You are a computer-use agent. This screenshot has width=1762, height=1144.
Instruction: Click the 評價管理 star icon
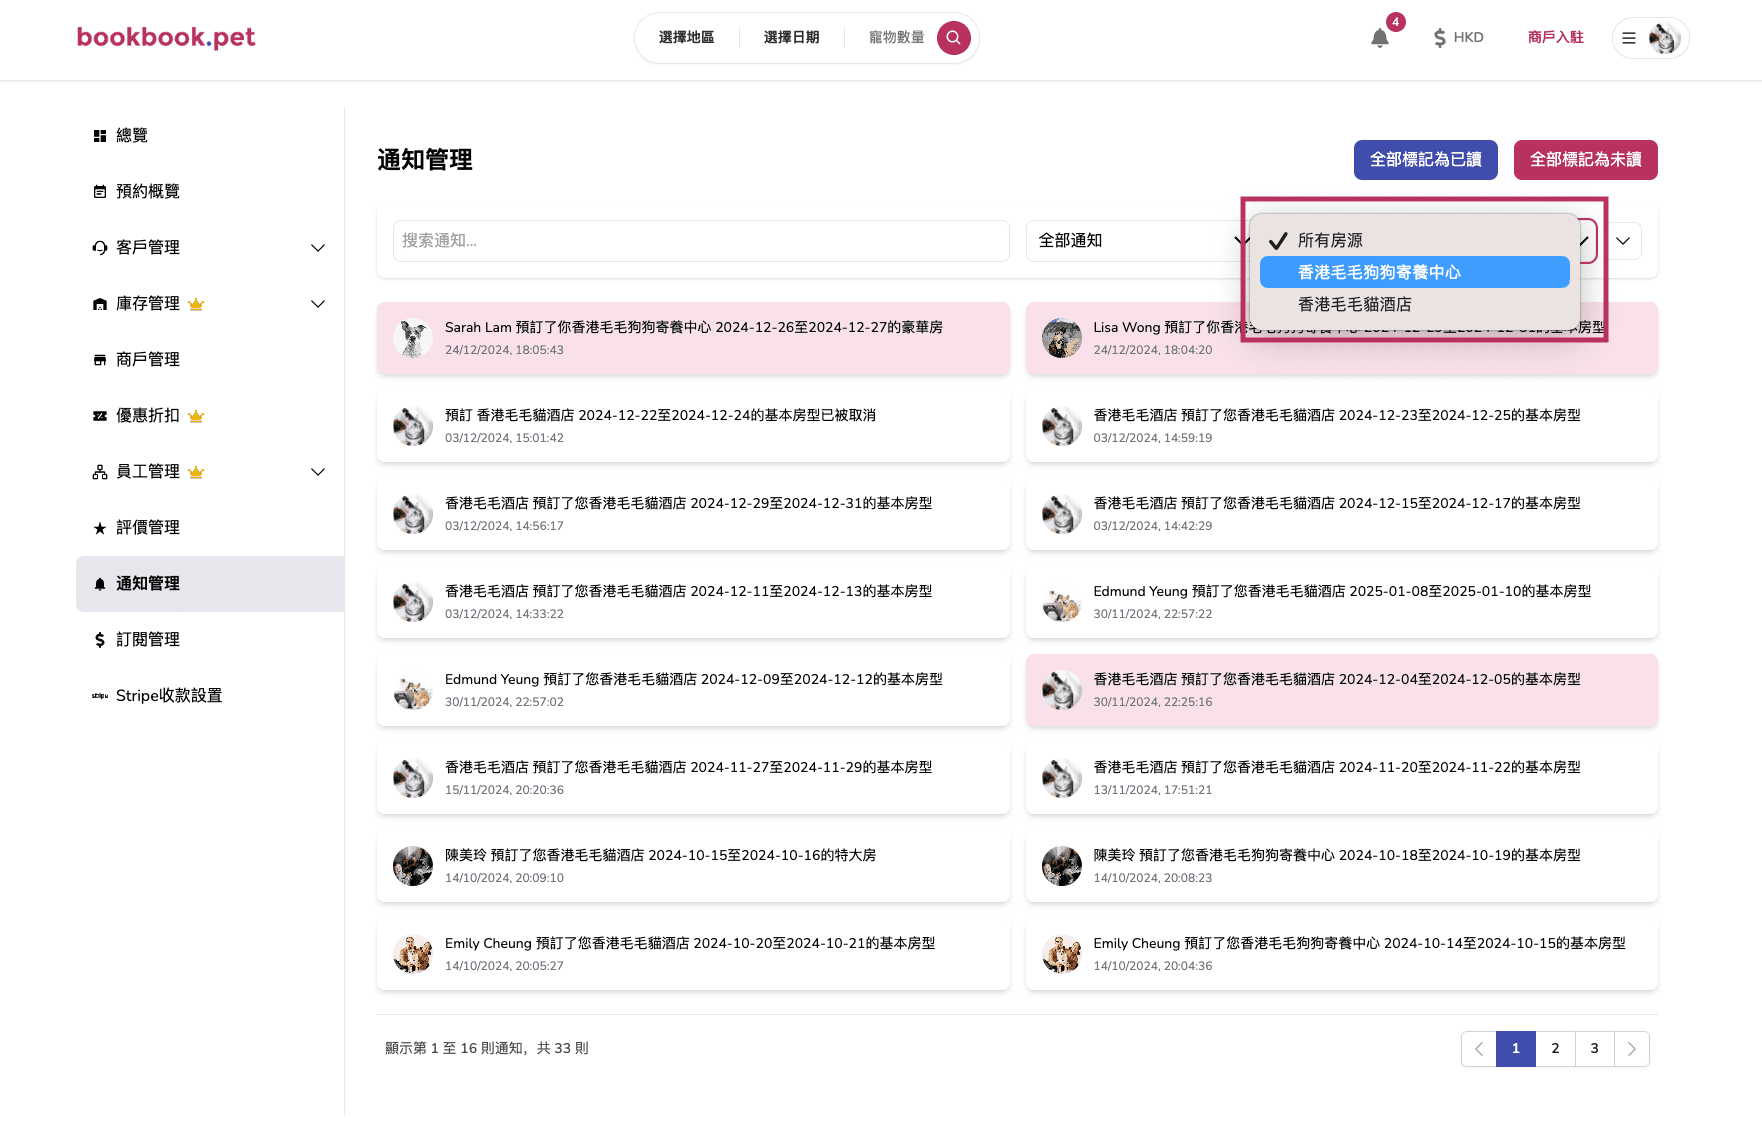100,528
